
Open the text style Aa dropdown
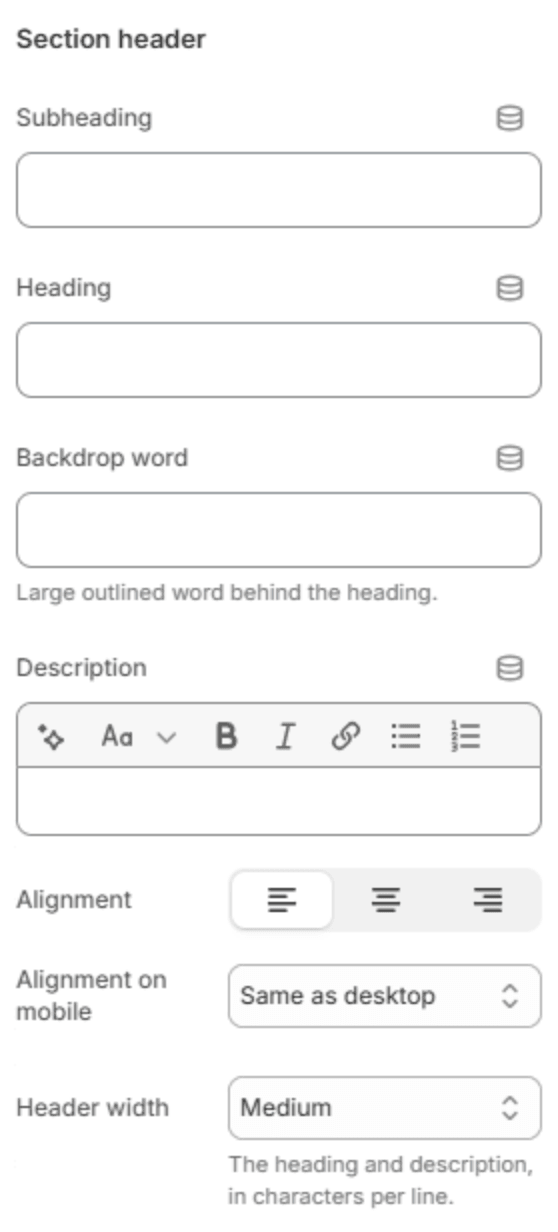[138, 737]
